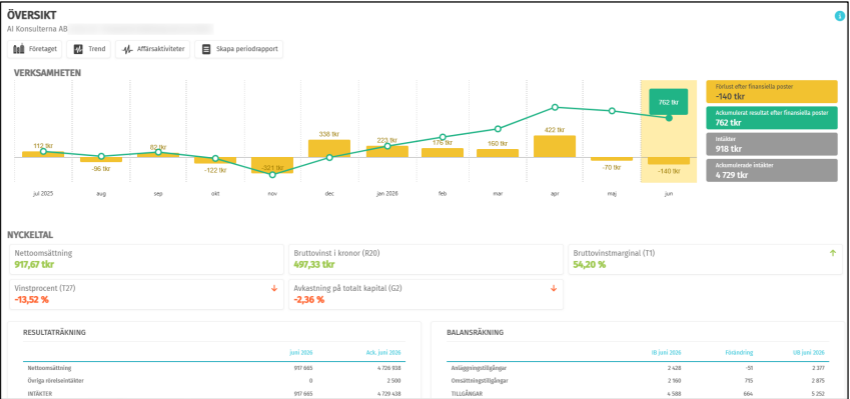Screen dimensions: 850x399
Task: Open the info icon at top right
Action: (839, 16)
